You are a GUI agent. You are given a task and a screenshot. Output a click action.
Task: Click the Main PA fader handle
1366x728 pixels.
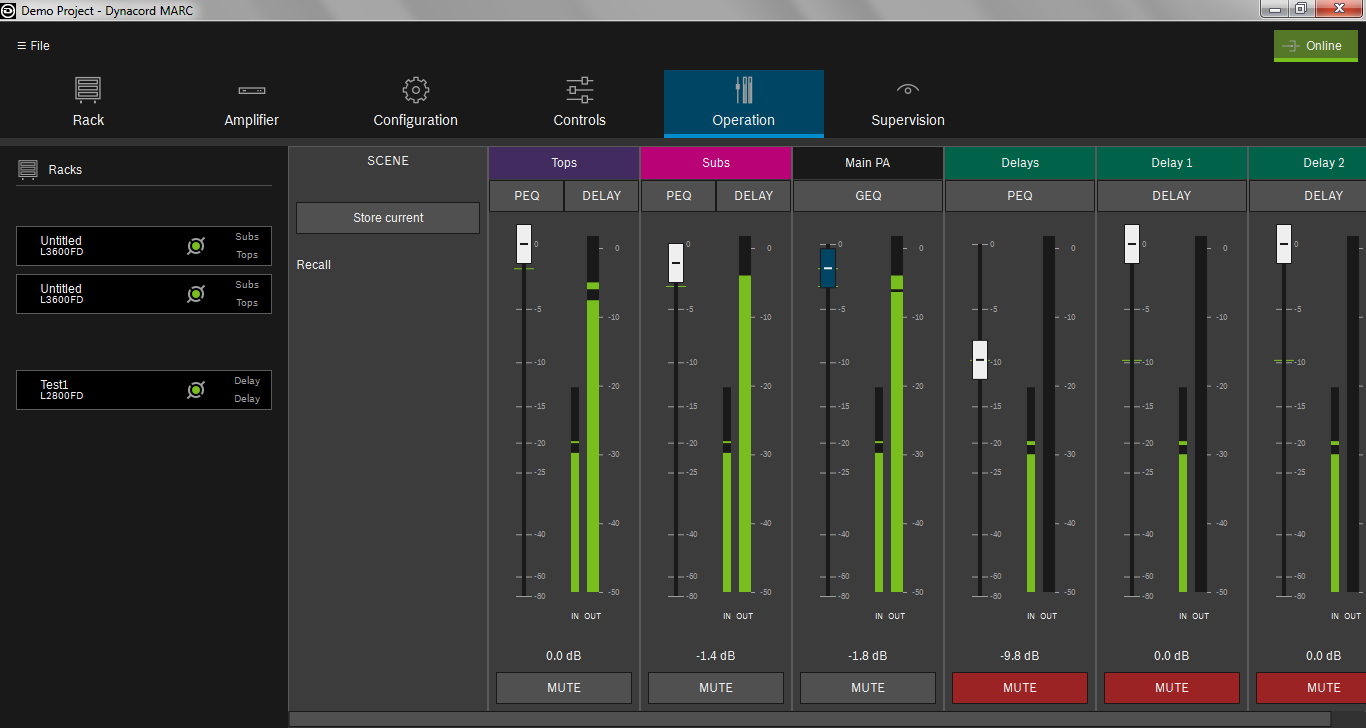click(x=828, y=268)
